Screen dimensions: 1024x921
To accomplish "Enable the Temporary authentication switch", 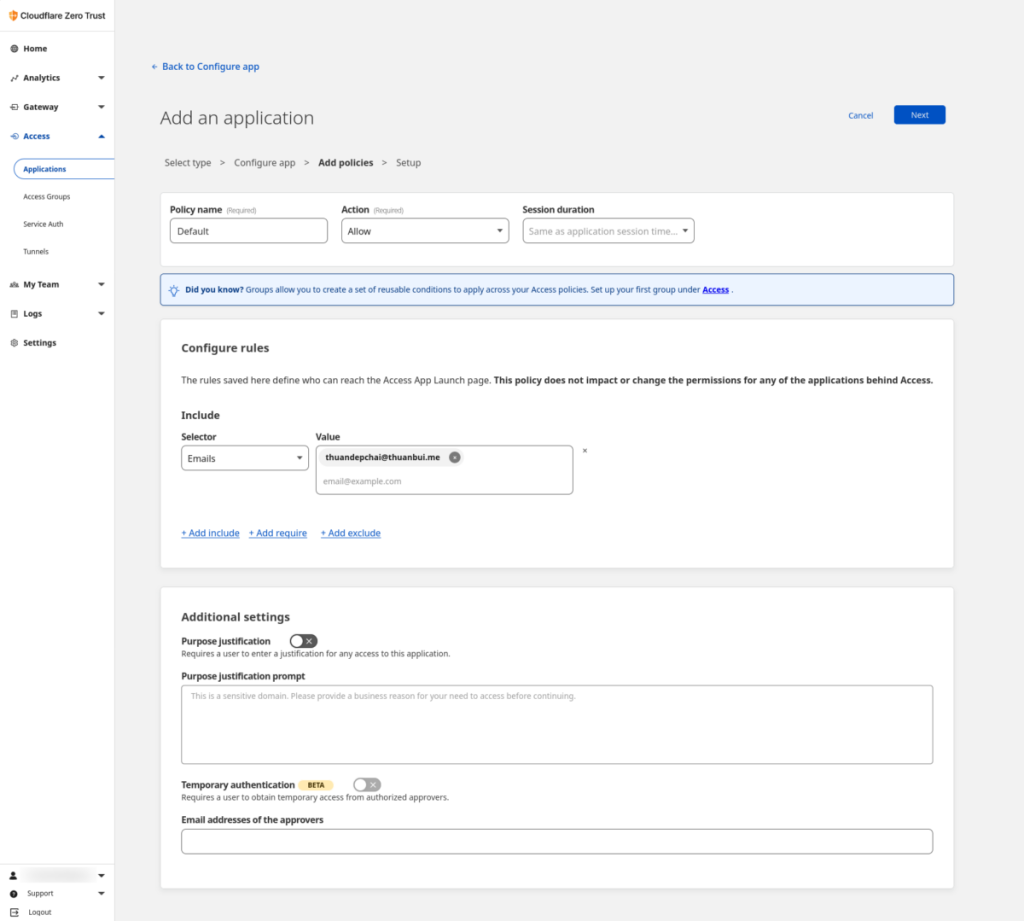I will coord(367,784).
